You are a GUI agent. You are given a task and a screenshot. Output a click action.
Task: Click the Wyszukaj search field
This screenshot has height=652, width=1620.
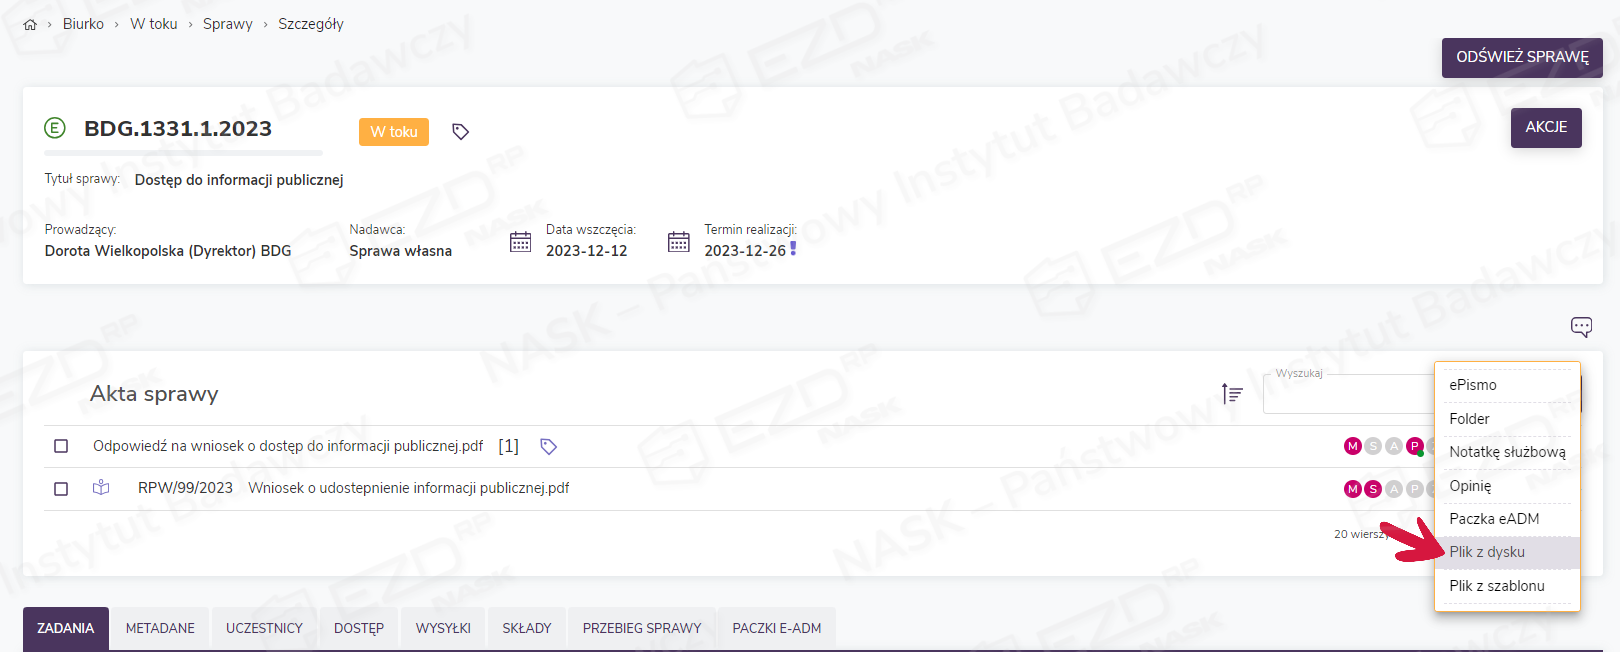coord(1347,395)
